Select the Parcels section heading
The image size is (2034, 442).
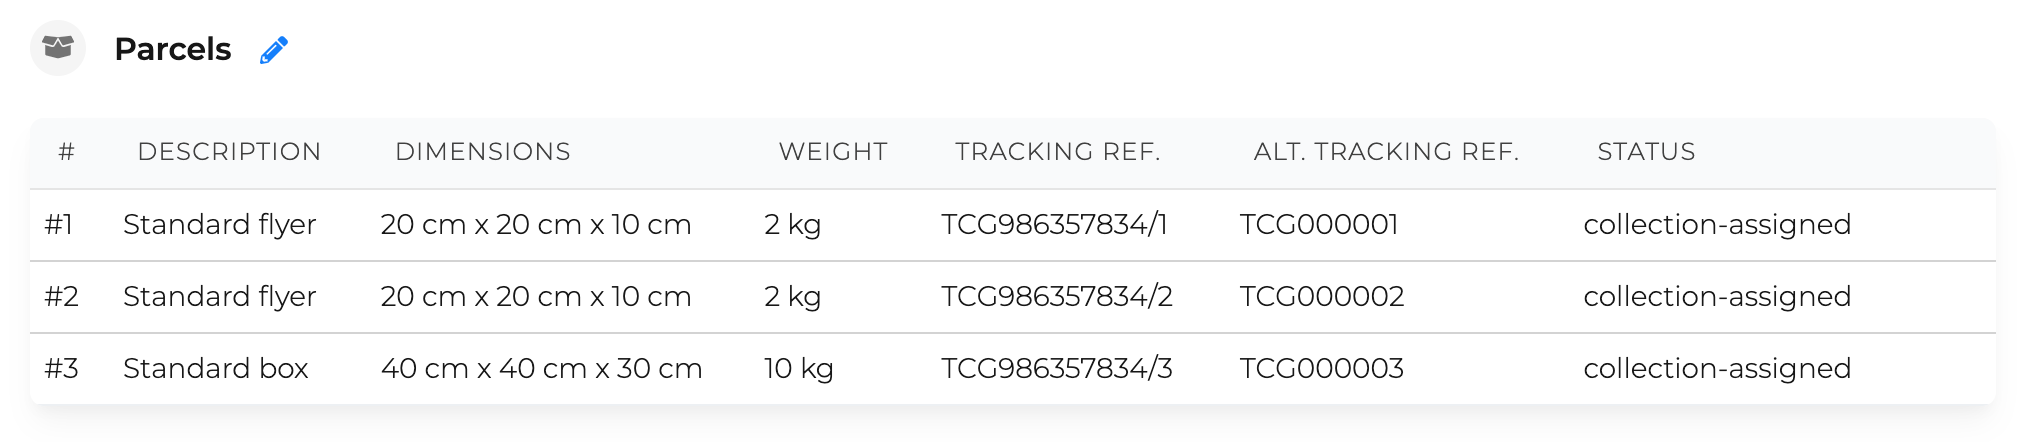(x=173, y=49)
